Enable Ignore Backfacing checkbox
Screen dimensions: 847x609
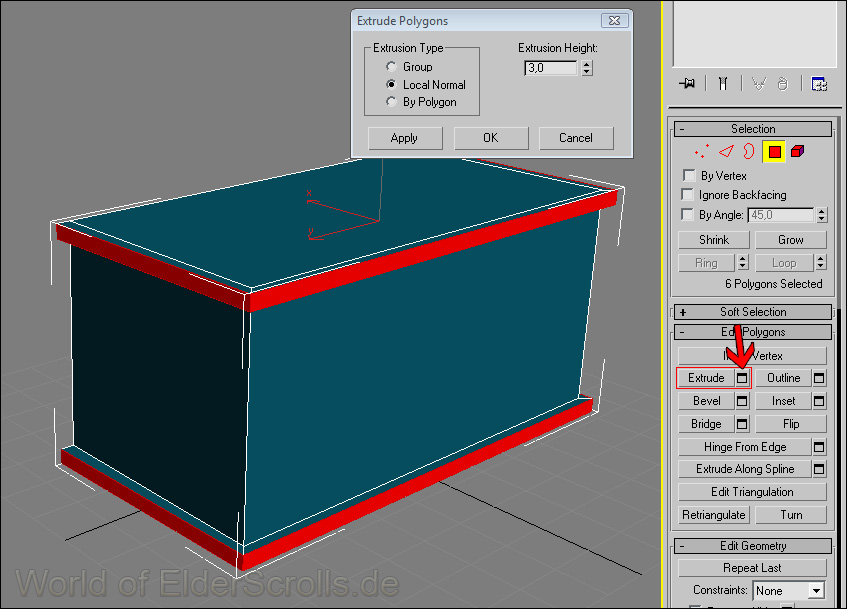point(687,194)
